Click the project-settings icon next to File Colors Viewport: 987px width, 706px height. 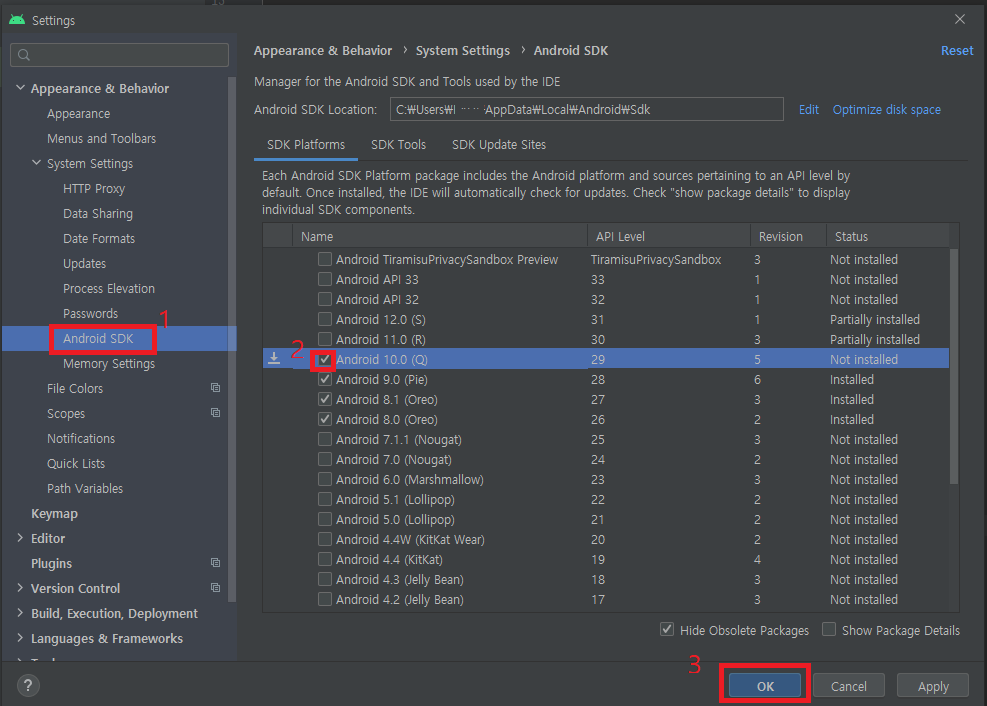(x=214, y=387)
